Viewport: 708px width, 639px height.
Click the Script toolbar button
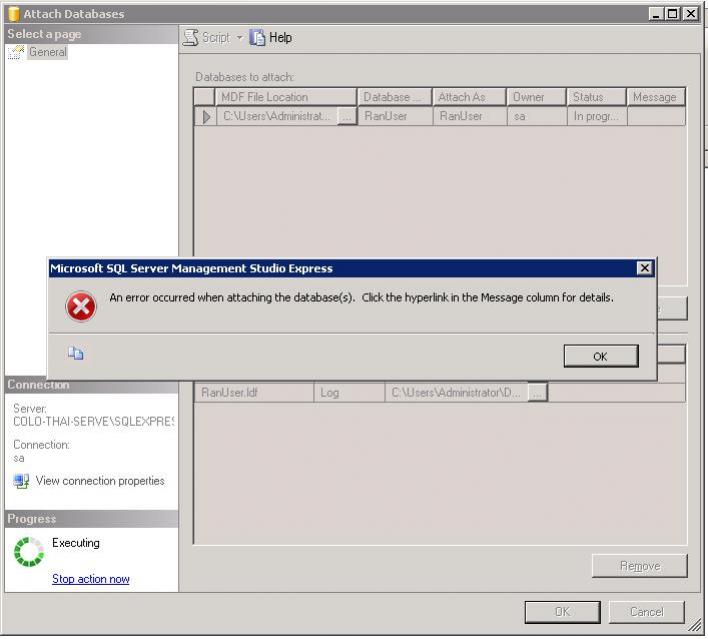point(207,37)
